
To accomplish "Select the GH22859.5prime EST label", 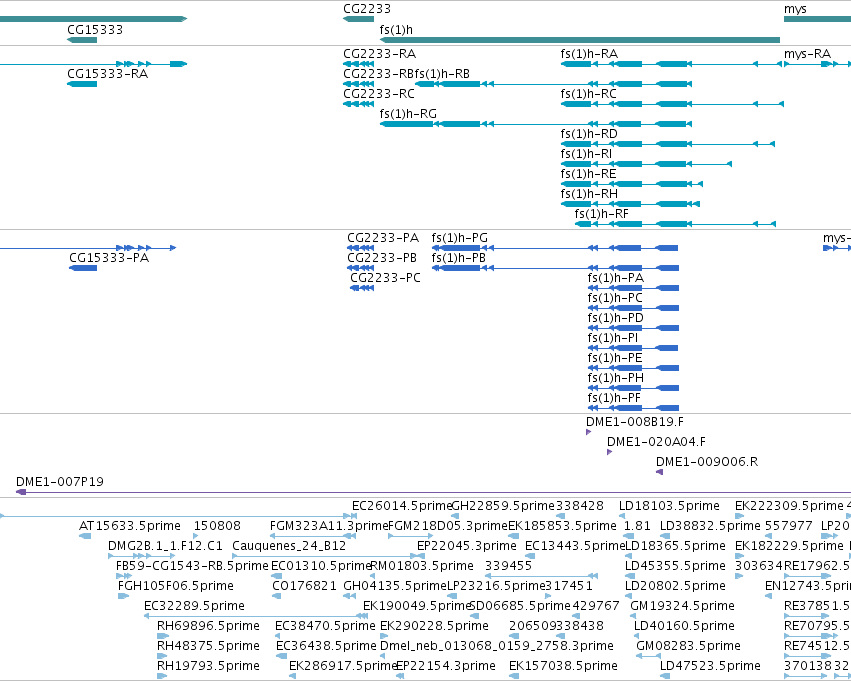I will pyautogui.click(x=503, y=506).
